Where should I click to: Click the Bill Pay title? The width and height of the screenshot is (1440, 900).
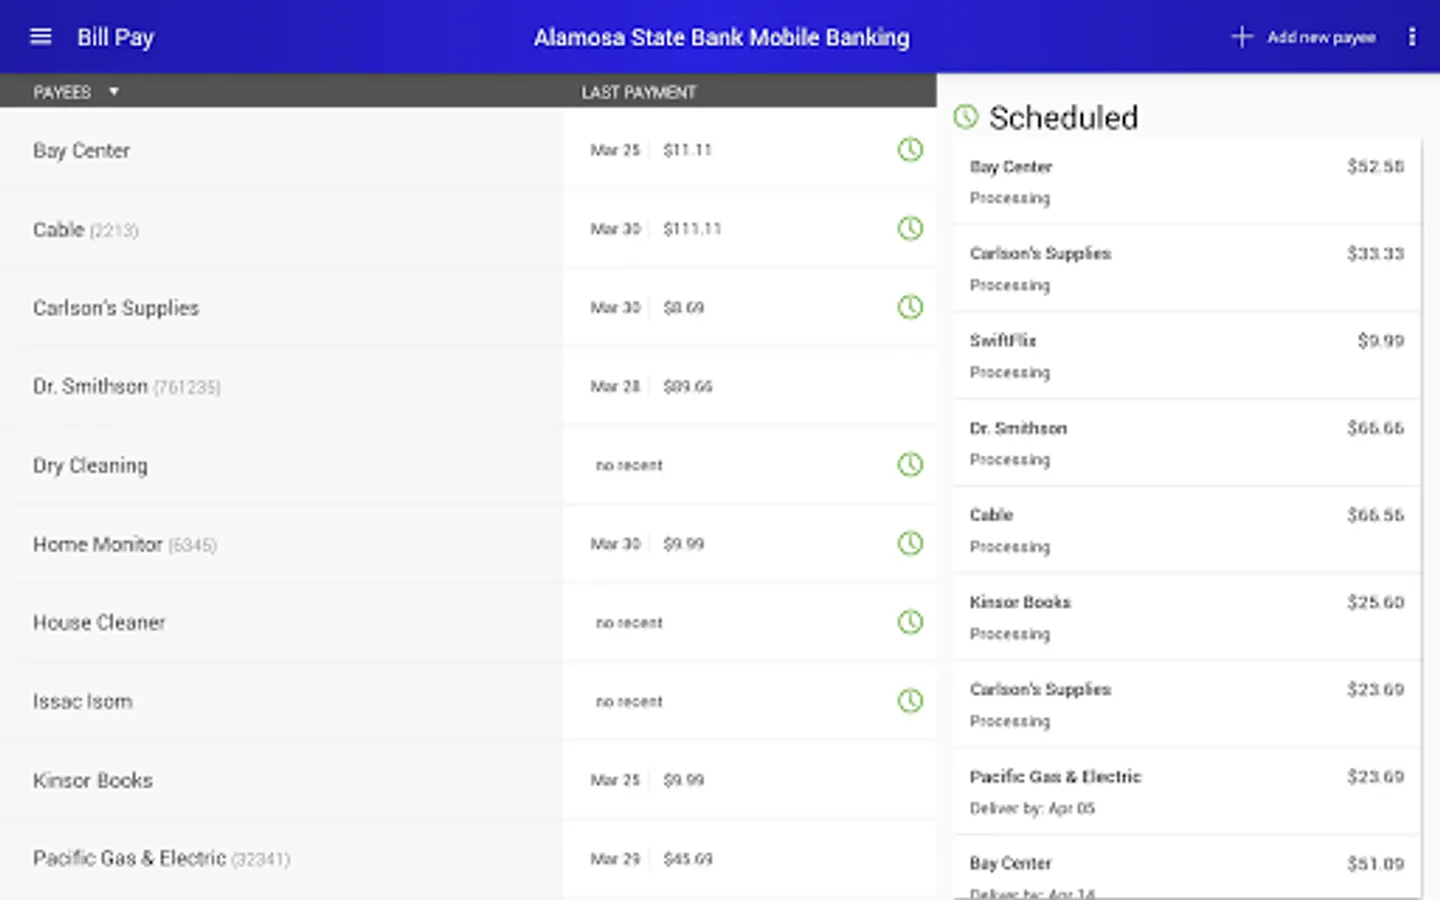coord(115,37)
